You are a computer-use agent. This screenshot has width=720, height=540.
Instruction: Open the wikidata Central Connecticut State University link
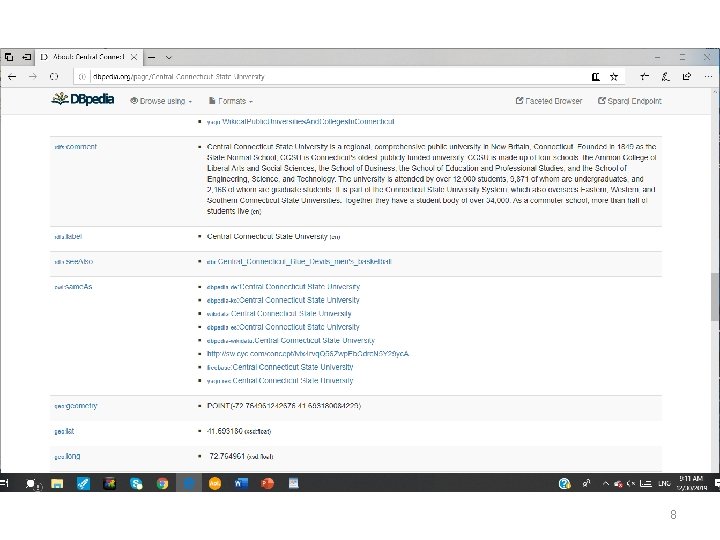click(279, 314)
